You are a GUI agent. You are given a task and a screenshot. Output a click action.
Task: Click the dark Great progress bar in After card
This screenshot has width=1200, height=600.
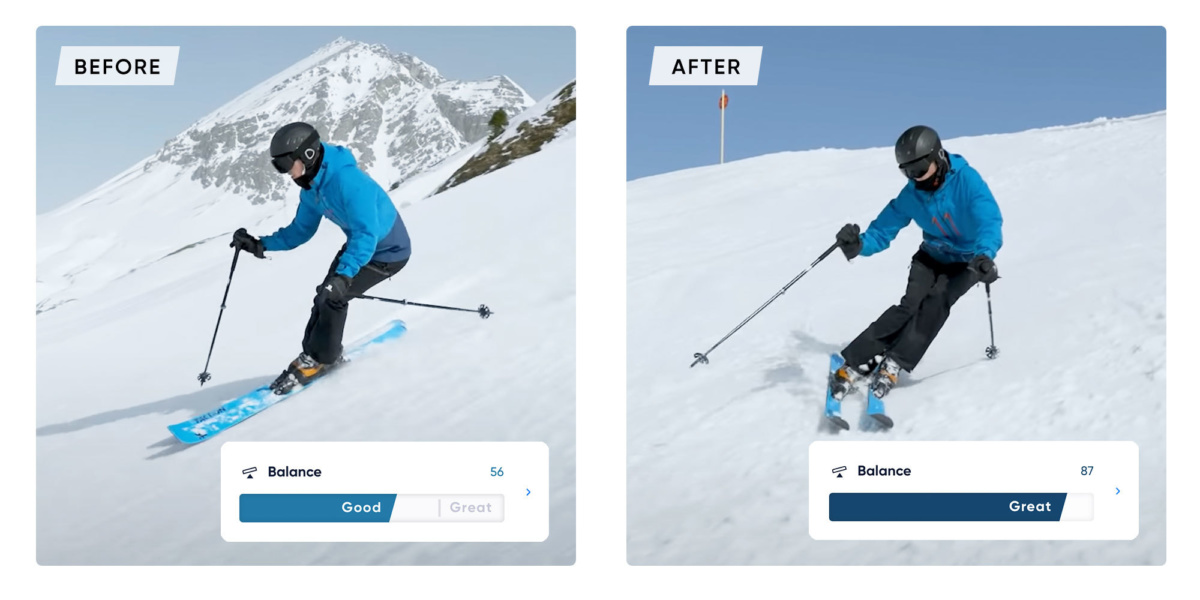[948, 507]
